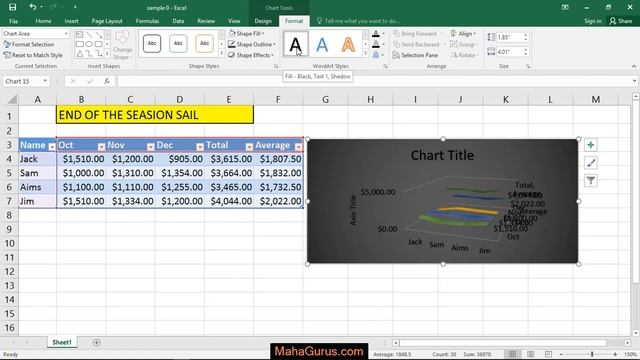The width and height of the screenshot is (640, 360).
Task: Switch to the Insert tab
Action: [71, 21]
